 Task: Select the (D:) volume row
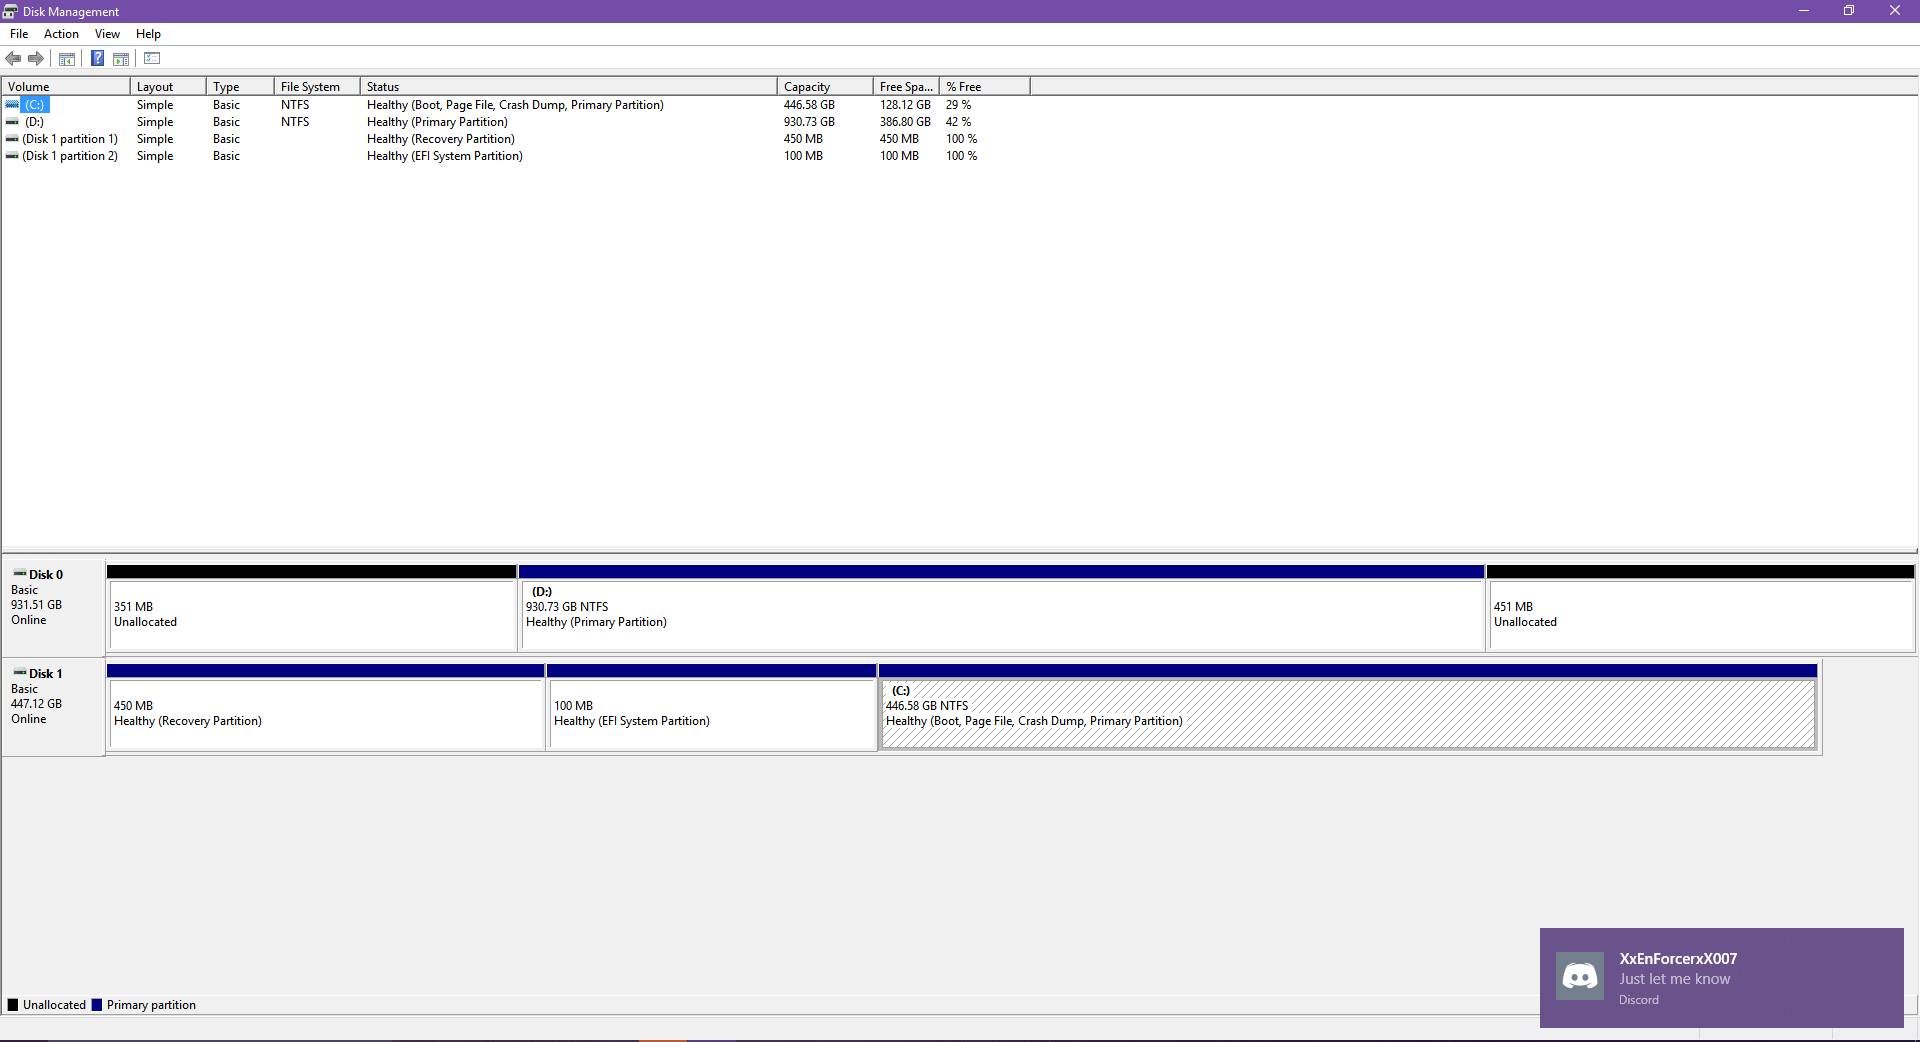(x=516, y=122)
